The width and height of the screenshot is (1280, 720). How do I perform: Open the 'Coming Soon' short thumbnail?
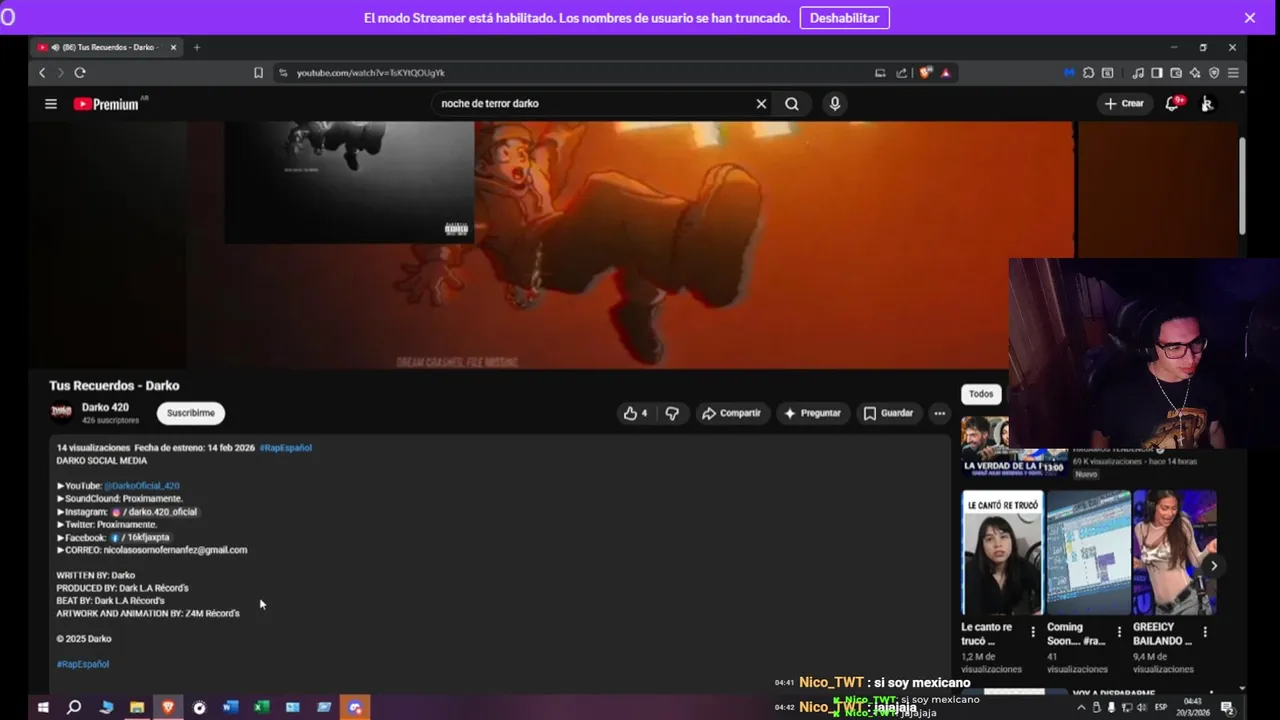1088,552
